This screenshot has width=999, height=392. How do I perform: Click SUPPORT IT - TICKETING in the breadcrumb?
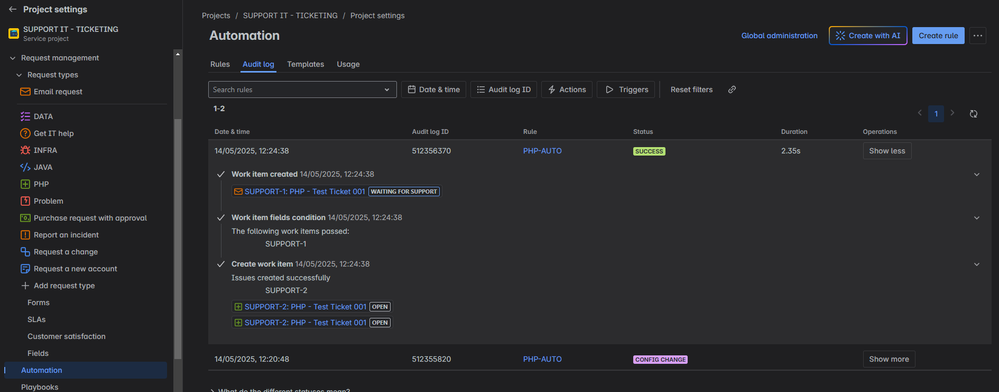[291, 15]
